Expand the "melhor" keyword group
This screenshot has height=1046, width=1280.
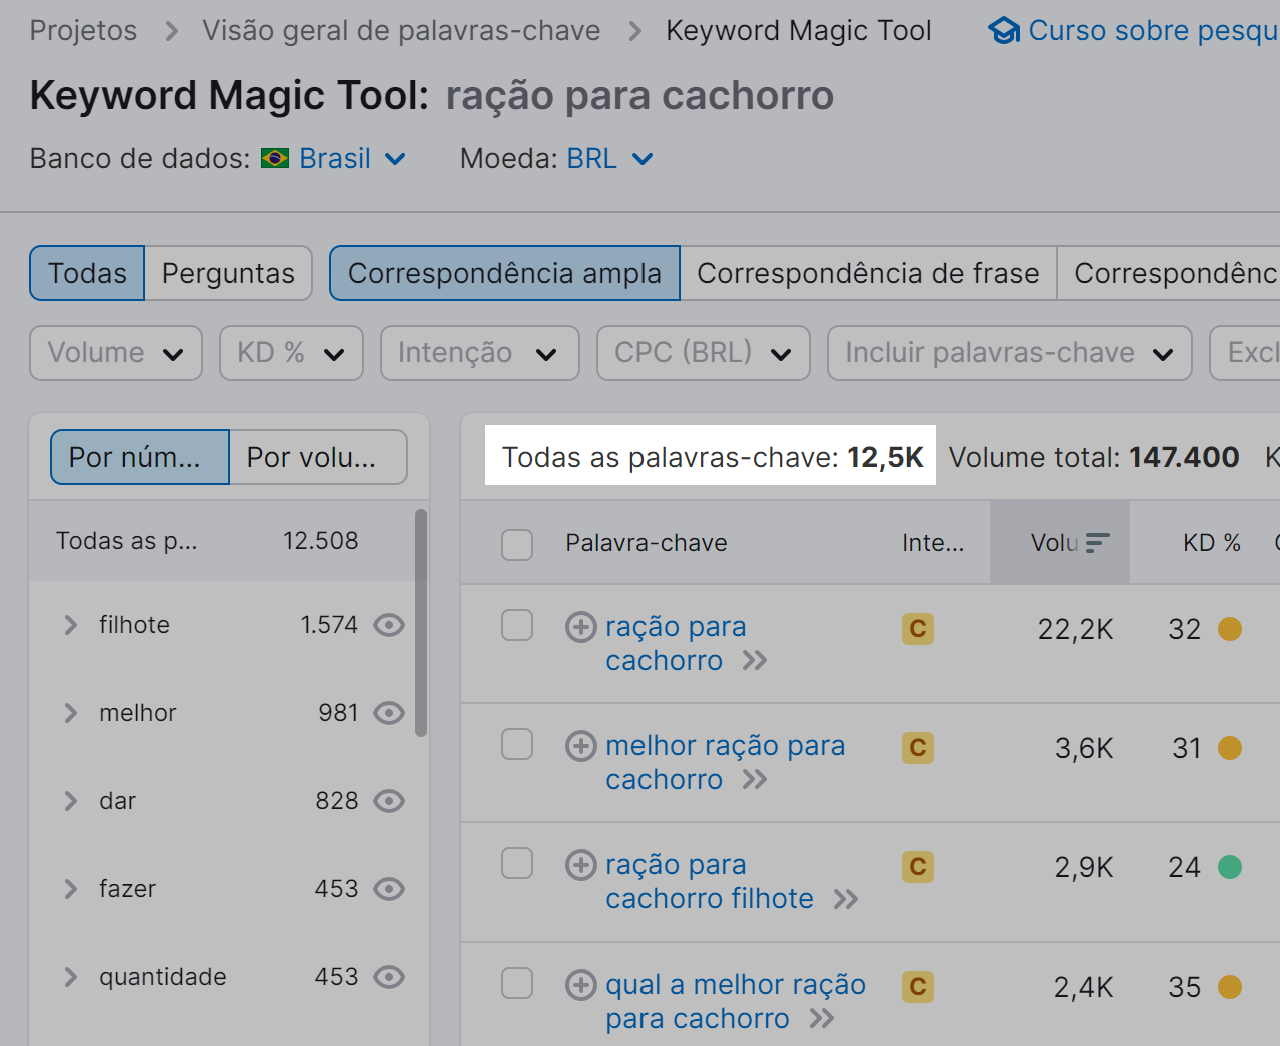pyautogui.click(x=70, y=712)
